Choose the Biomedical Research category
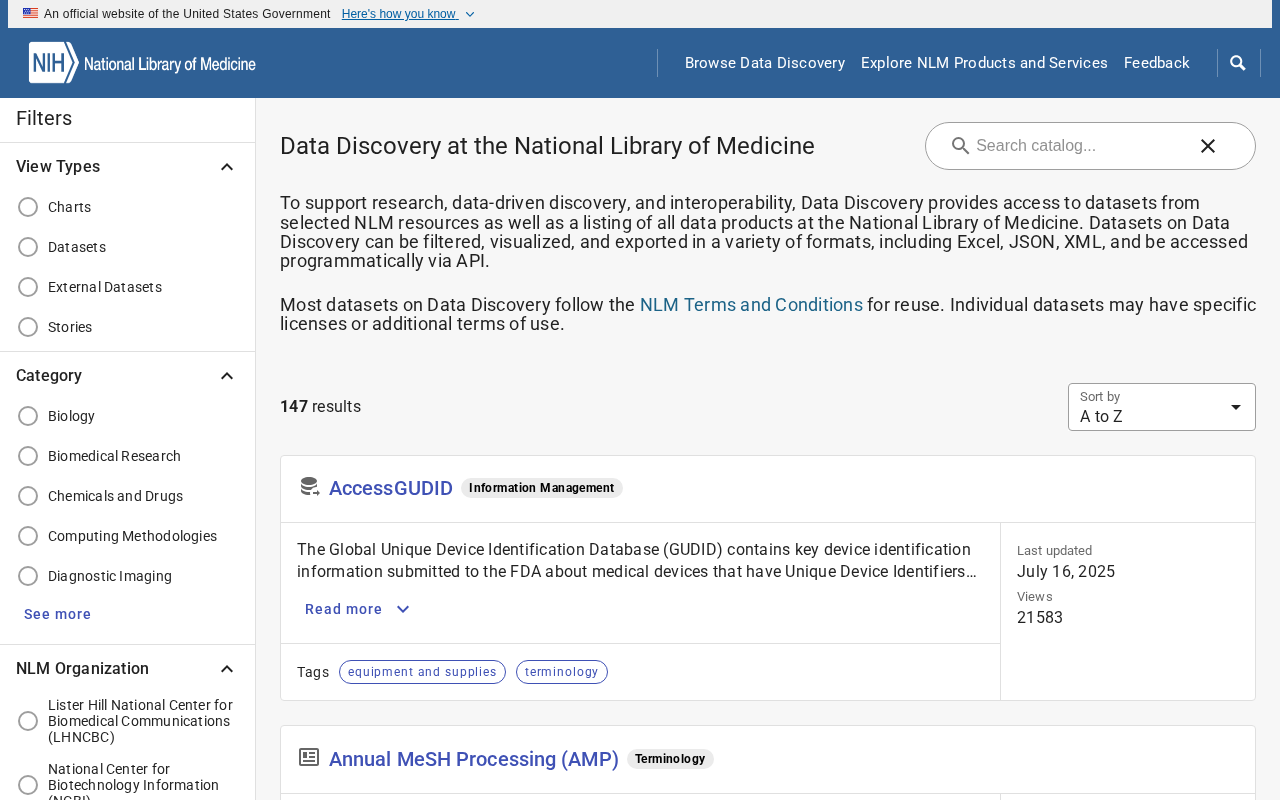Image resolution: width=1280 pixels, height=800 pixels. coord(28,456)
